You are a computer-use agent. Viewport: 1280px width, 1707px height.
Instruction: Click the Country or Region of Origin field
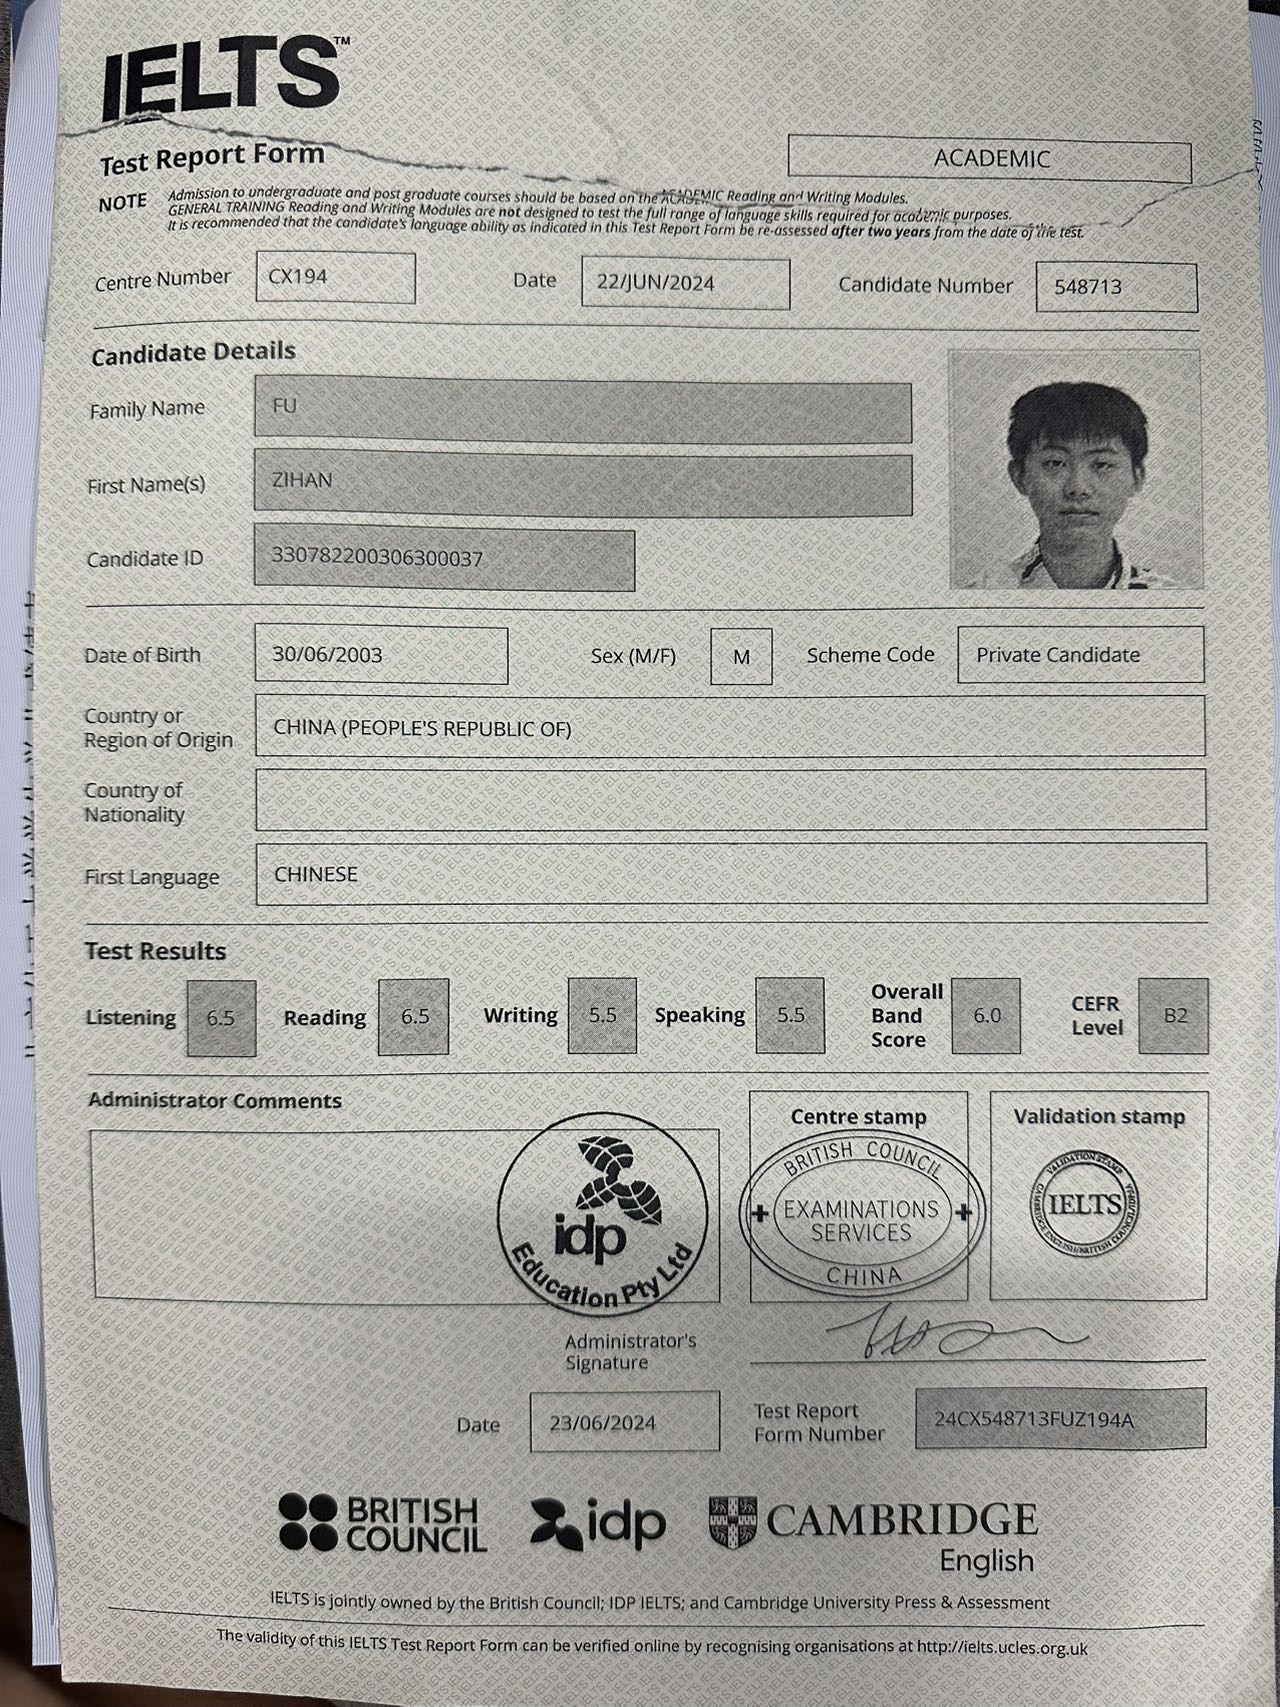(730, 727)
